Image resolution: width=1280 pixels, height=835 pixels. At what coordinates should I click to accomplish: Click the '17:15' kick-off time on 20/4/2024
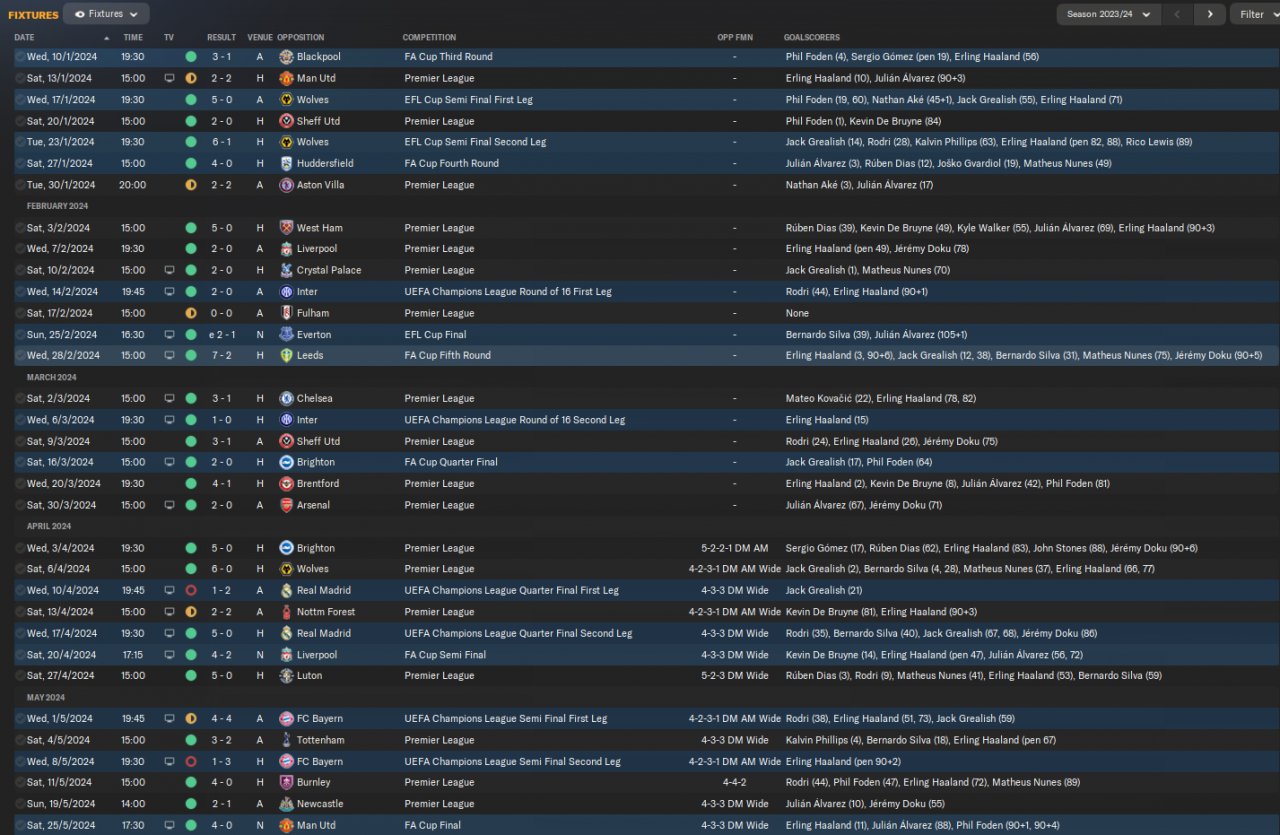coord(133,655)
